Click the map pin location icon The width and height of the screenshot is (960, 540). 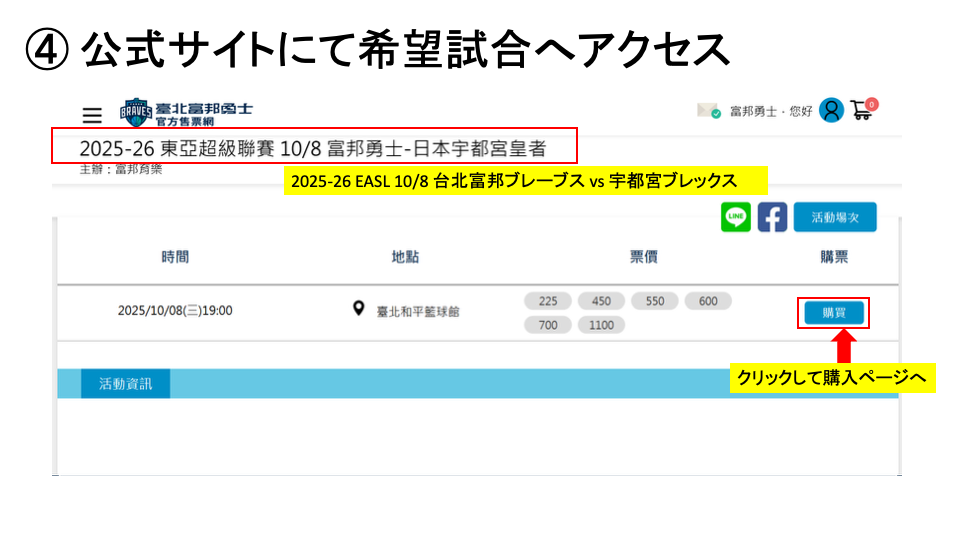359,309
